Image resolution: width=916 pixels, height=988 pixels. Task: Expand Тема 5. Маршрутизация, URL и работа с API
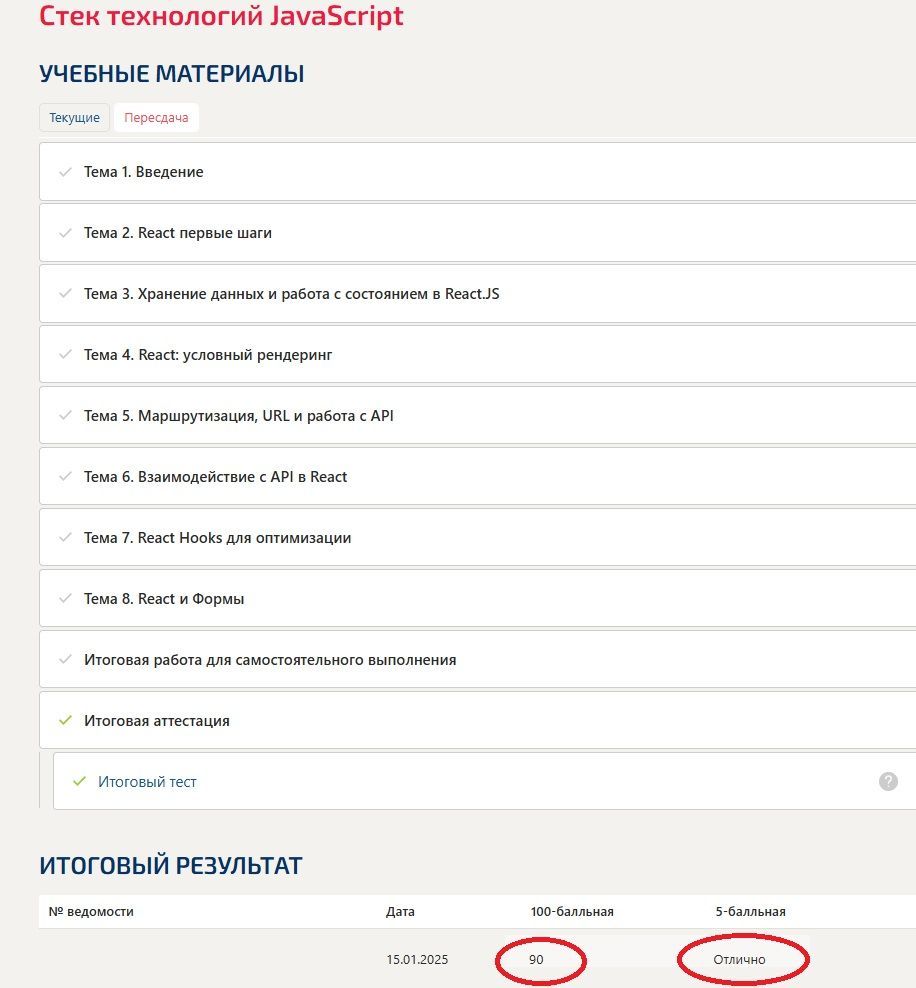[478, 416]
